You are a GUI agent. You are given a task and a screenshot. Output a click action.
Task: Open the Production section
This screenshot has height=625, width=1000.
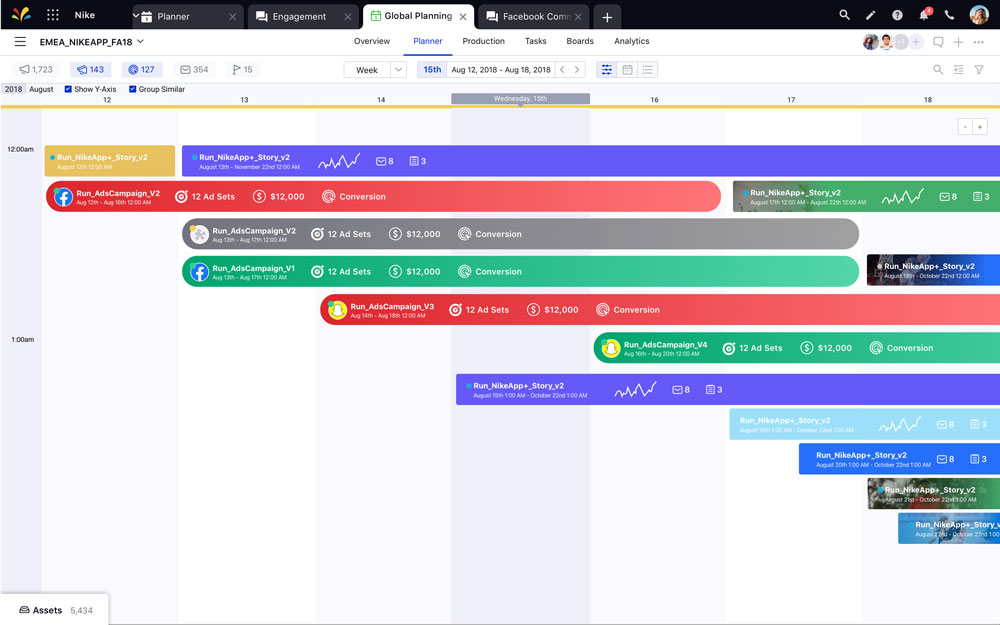click(x=483, y=41)
